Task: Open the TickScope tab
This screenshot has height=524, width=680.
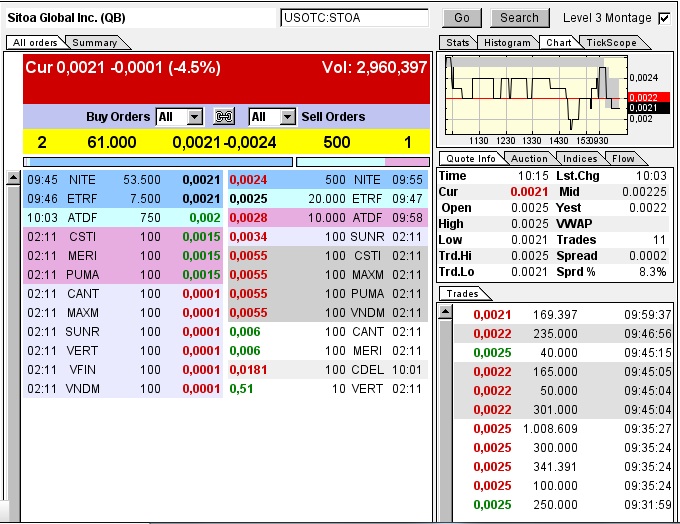Action: click(x=611, y=43)
